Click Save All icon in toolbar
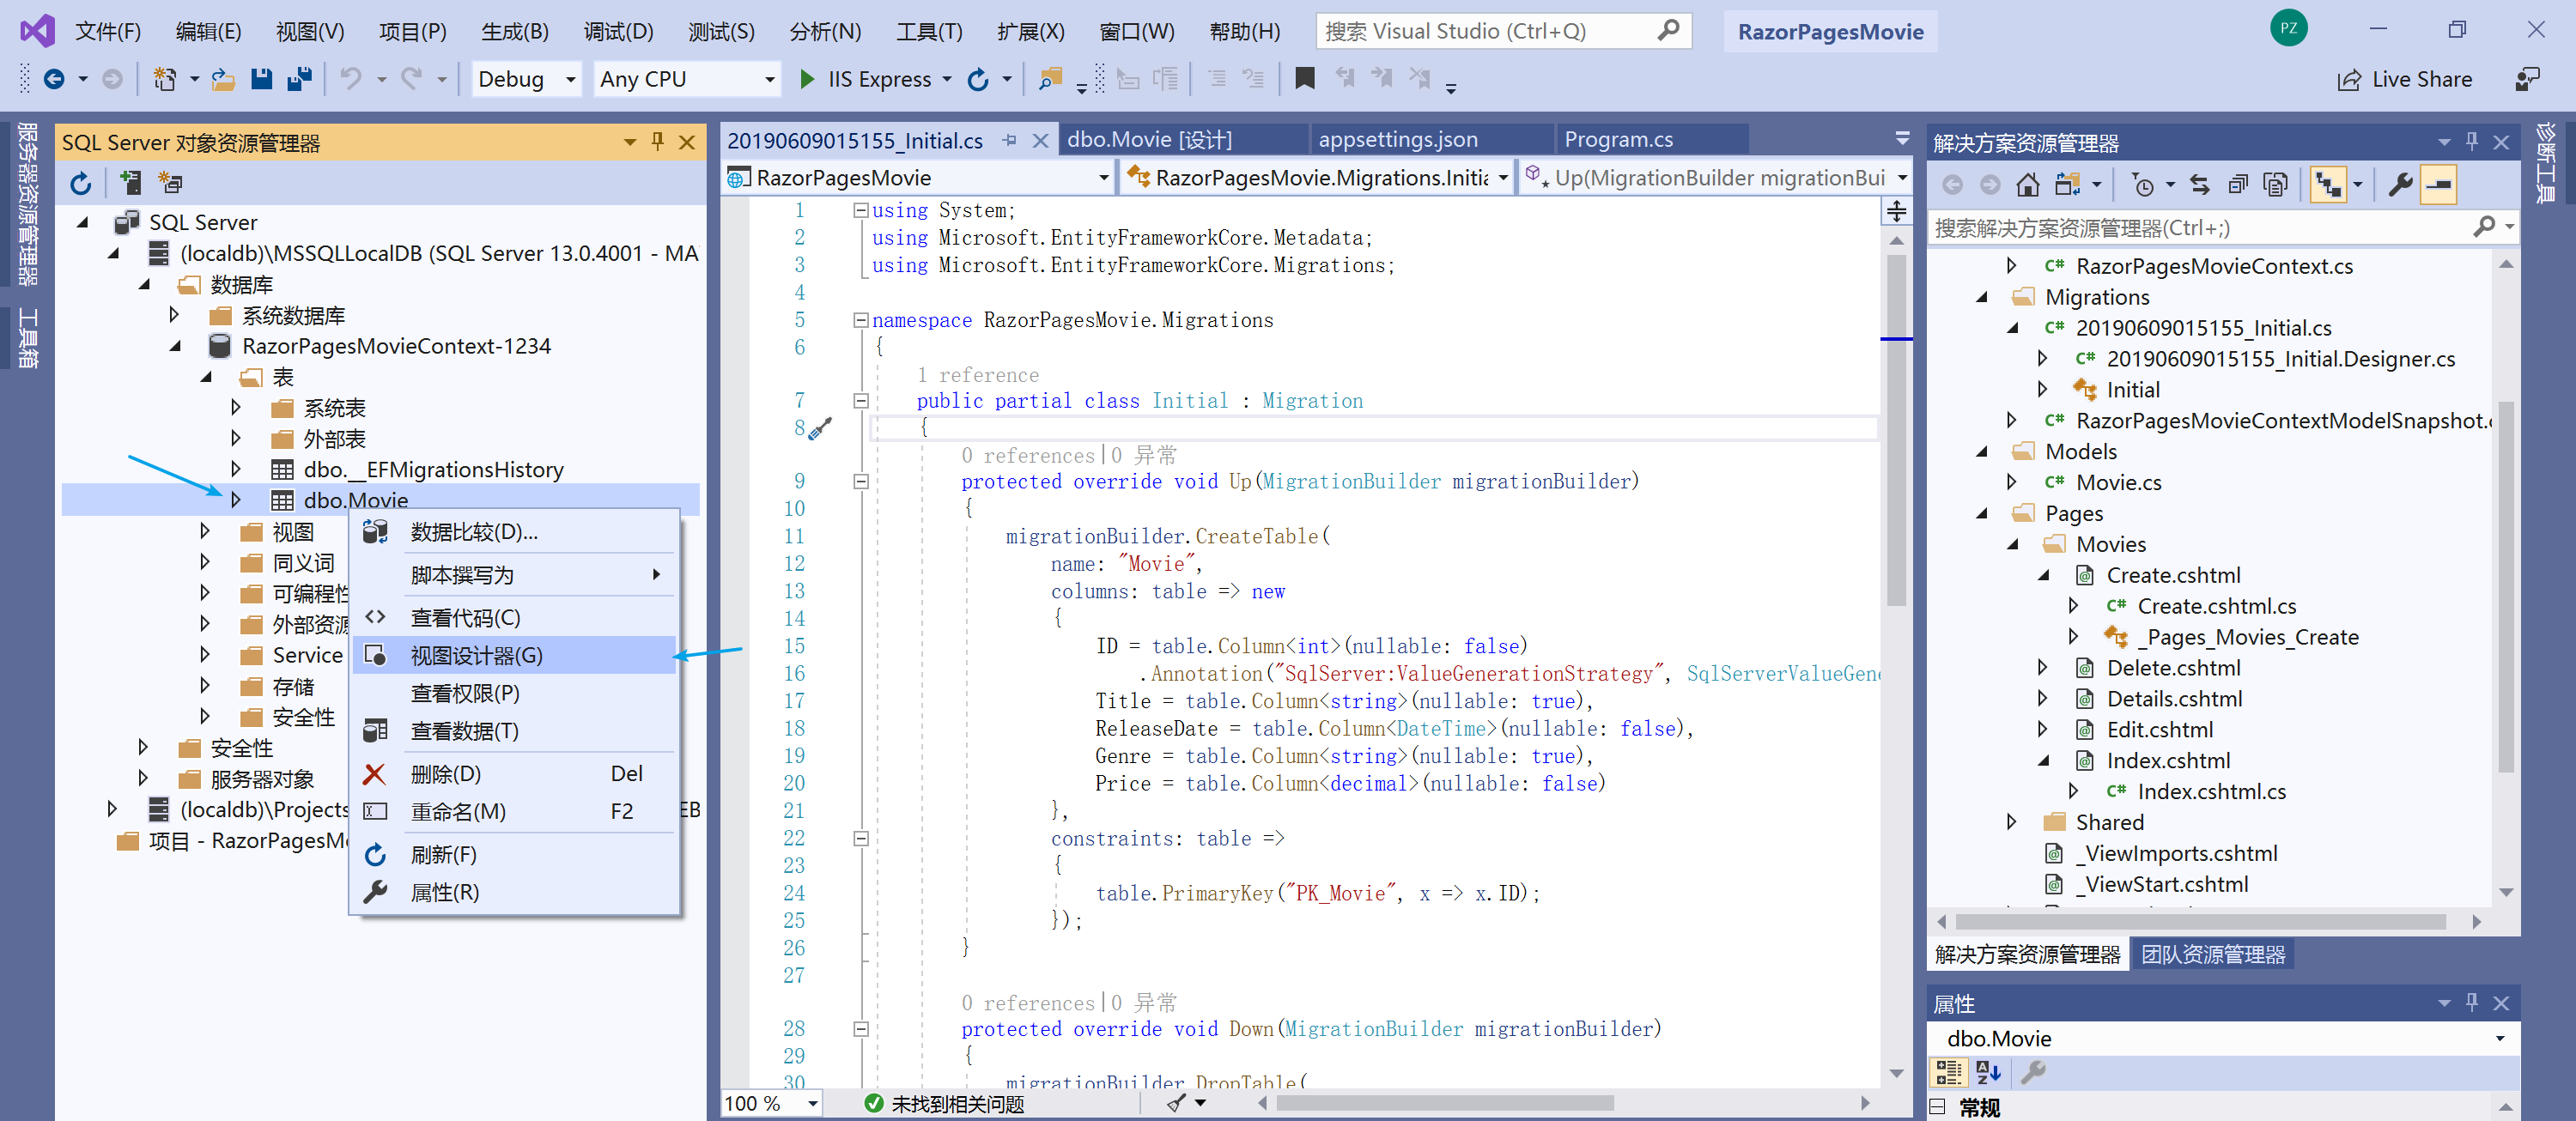Image resolution: width=2576 pixels, height=1121 pixels. tap(299, 79)
